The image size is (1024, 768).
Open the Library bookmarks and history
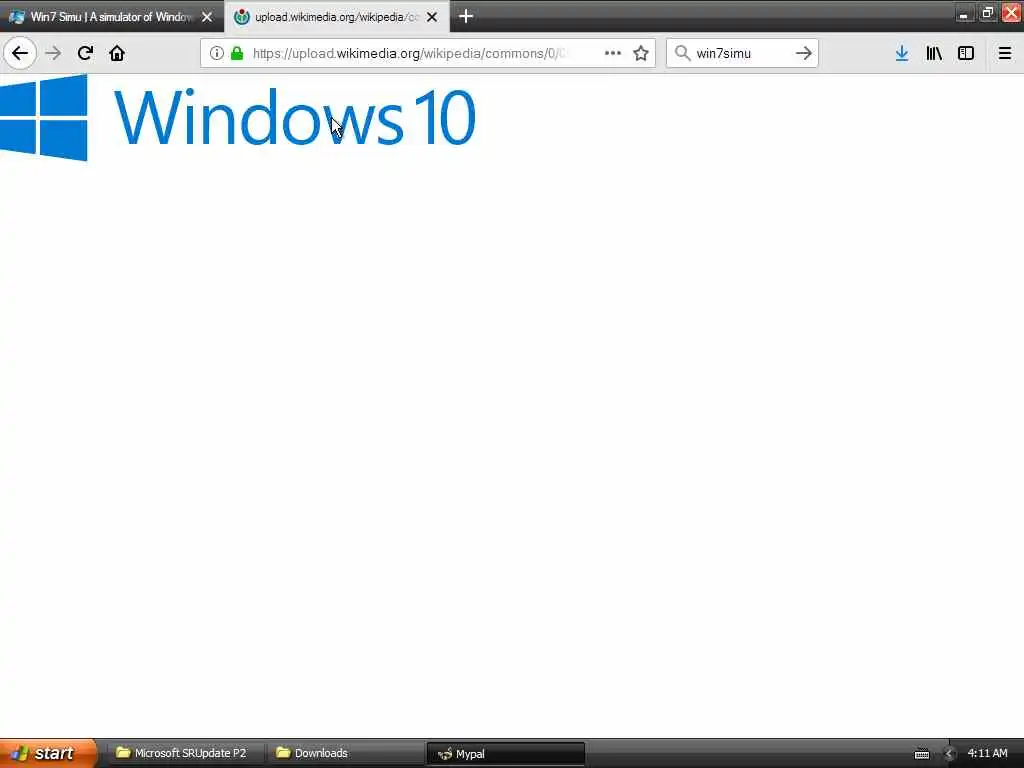[x=934, y=53]
